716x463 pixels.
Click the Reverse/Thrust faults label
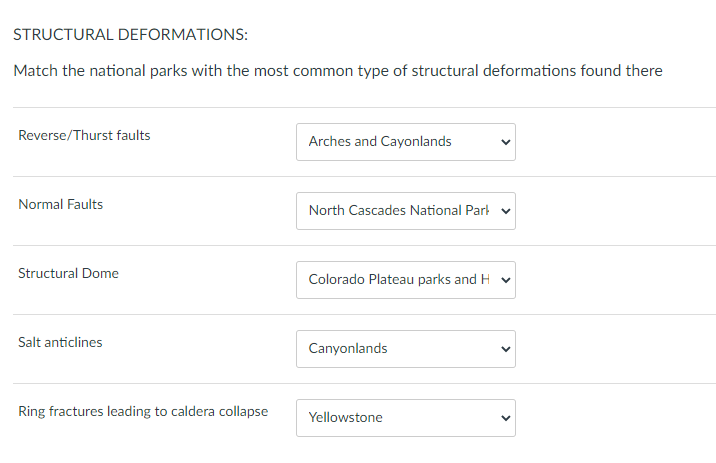(84, 135)
